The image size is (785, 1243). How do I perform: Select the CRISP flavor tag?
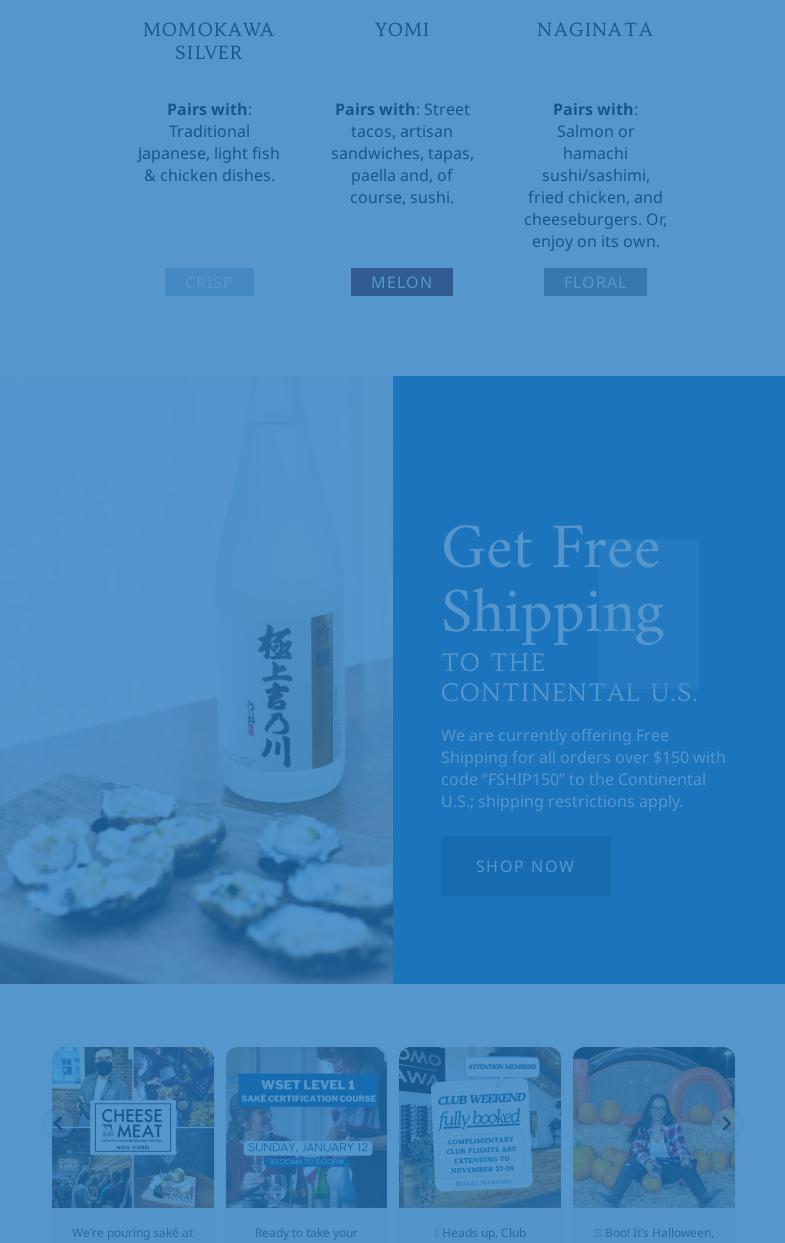pos(209,282)
